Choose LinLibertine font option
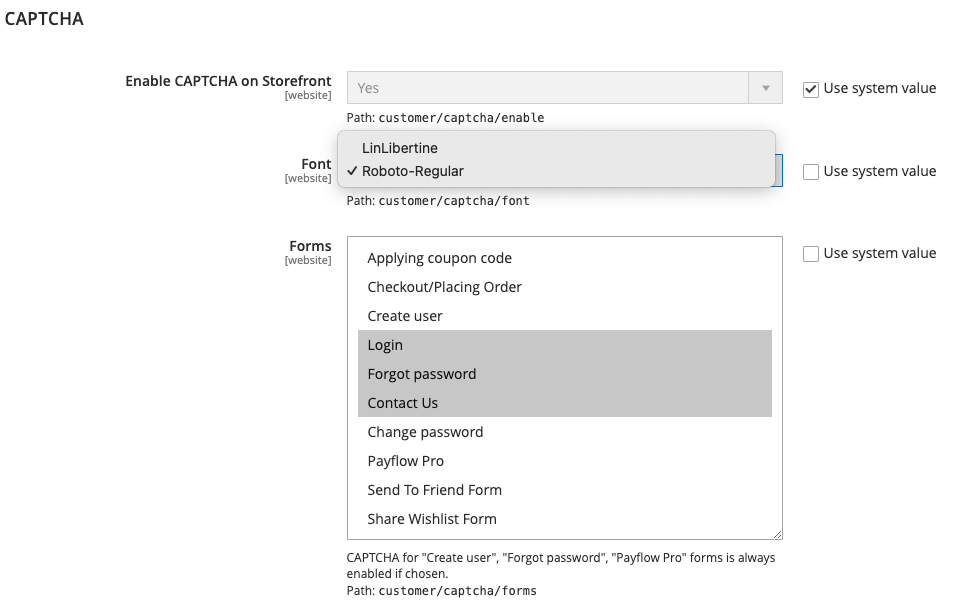The width and height of the screenshot is (957, 610). pos(556,148)
